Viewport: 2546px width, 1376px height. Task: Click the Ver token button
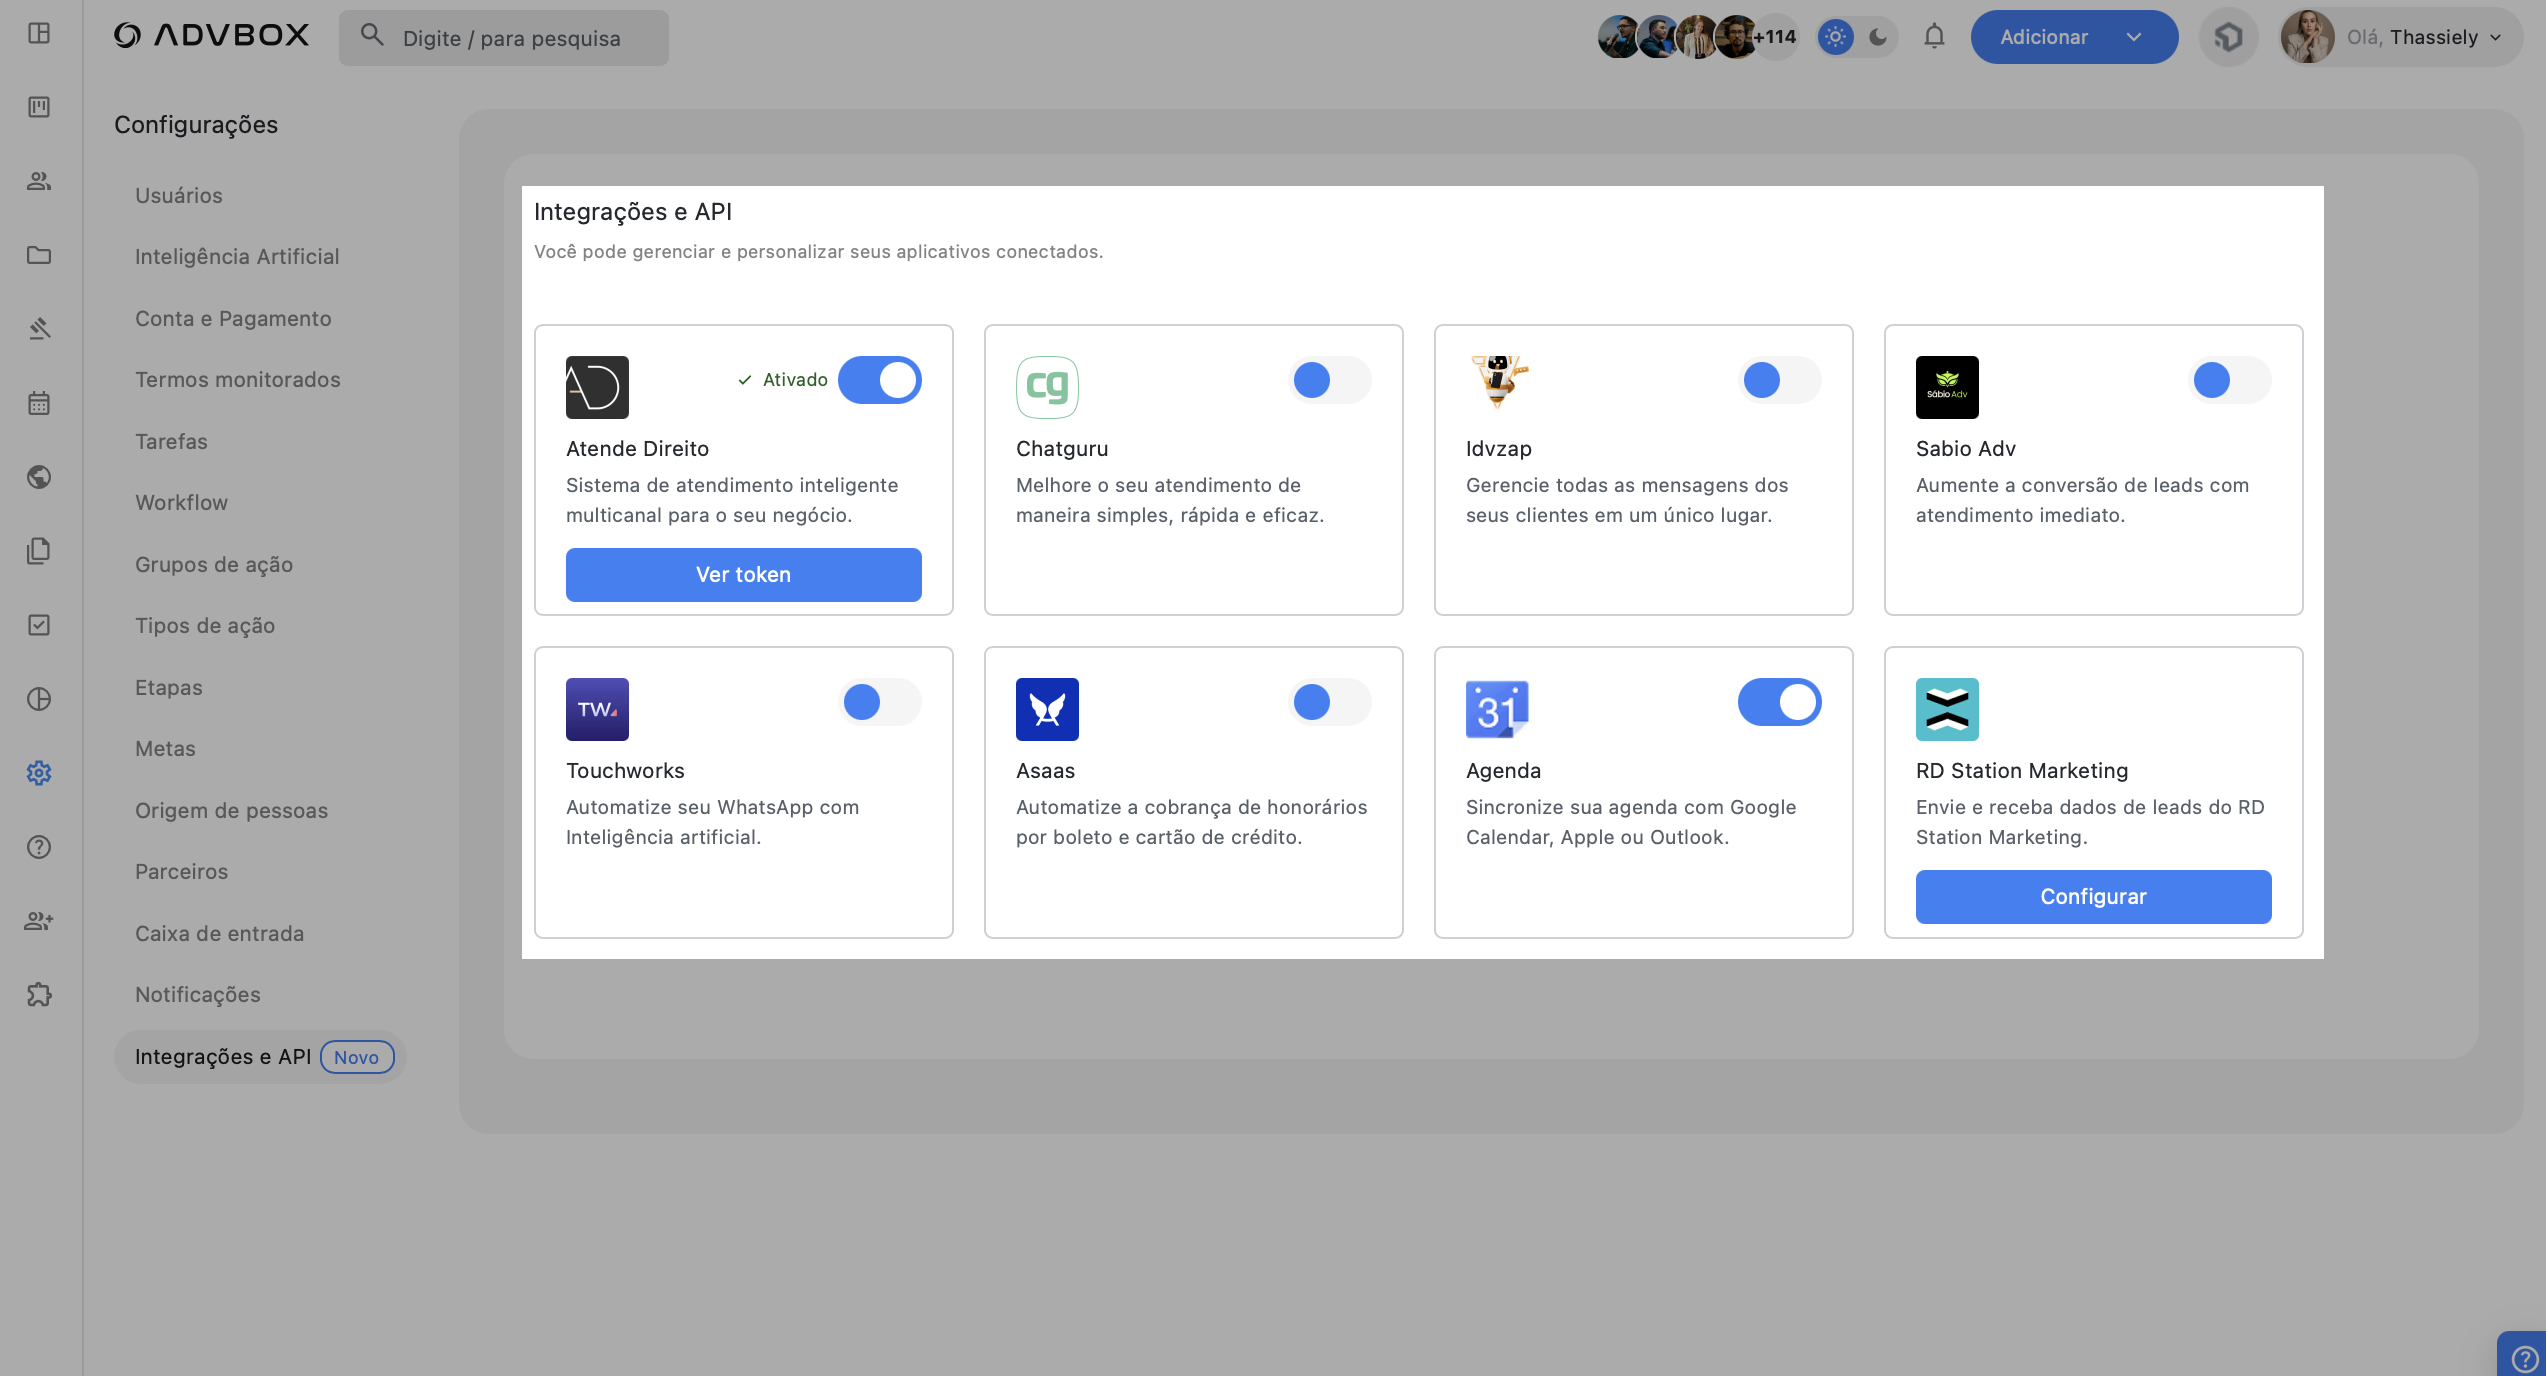[x=743, y=575]
